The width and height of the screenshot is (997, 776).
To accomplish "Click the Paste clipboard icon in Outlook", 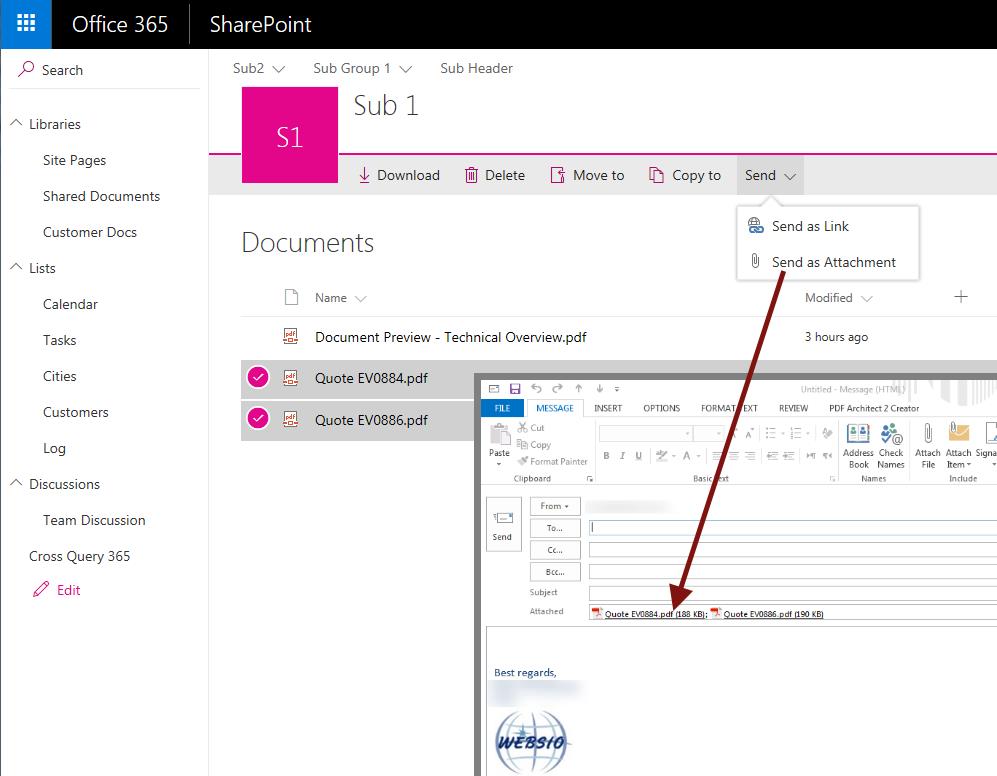I will (x=499, y=435).
